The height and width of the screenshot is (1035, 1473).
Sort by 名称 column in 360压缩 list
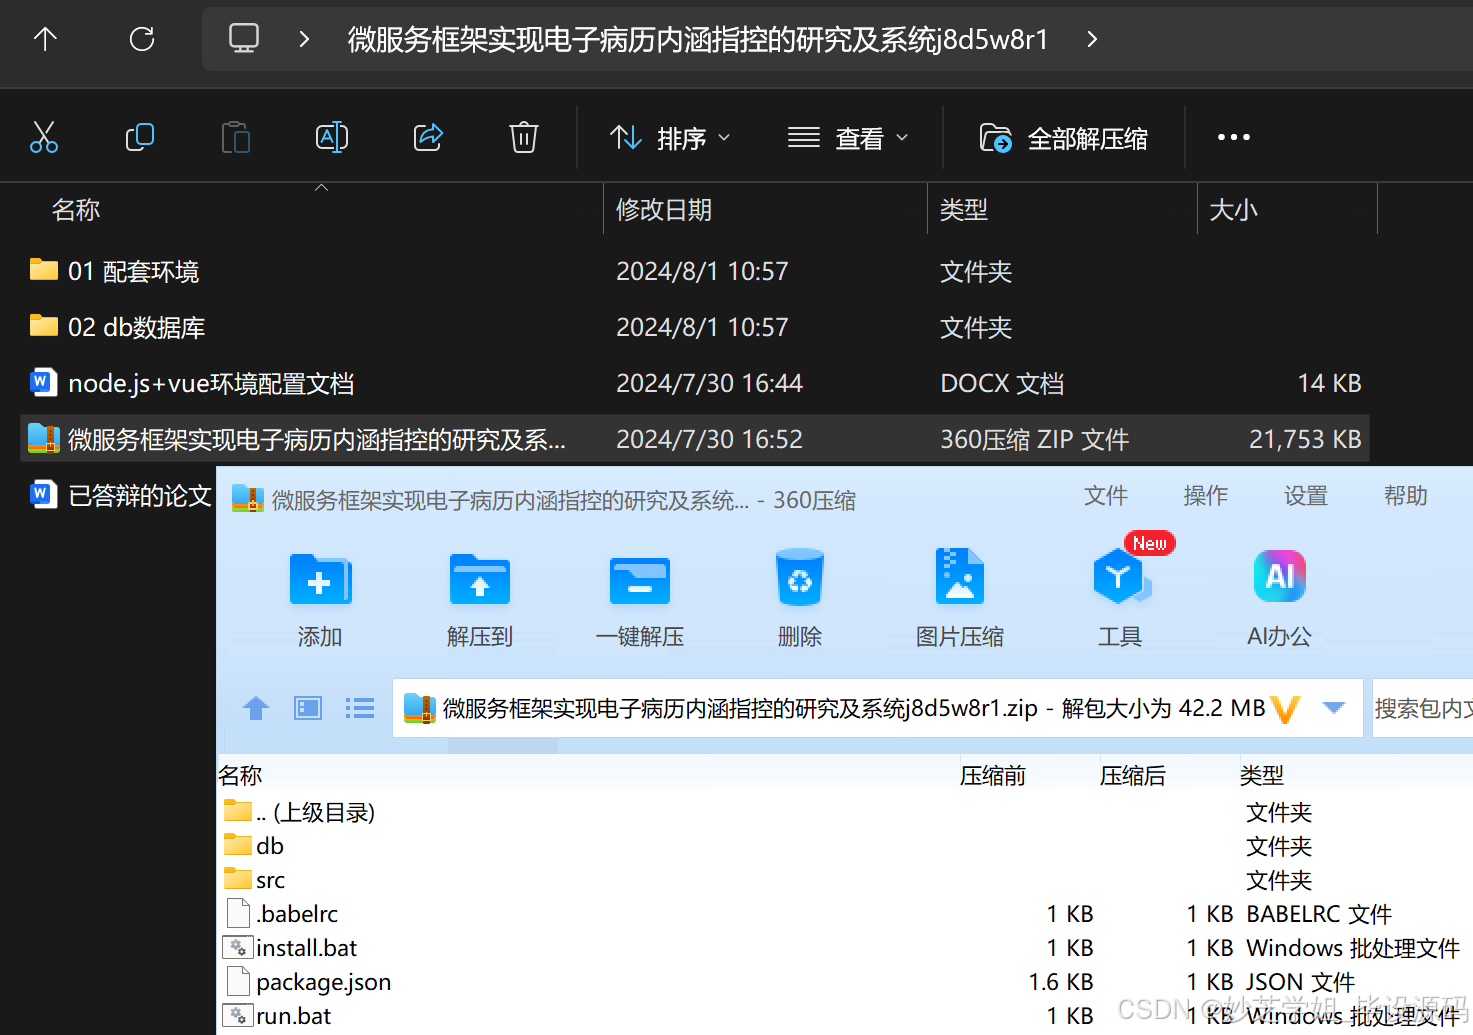tap(240, 775)
